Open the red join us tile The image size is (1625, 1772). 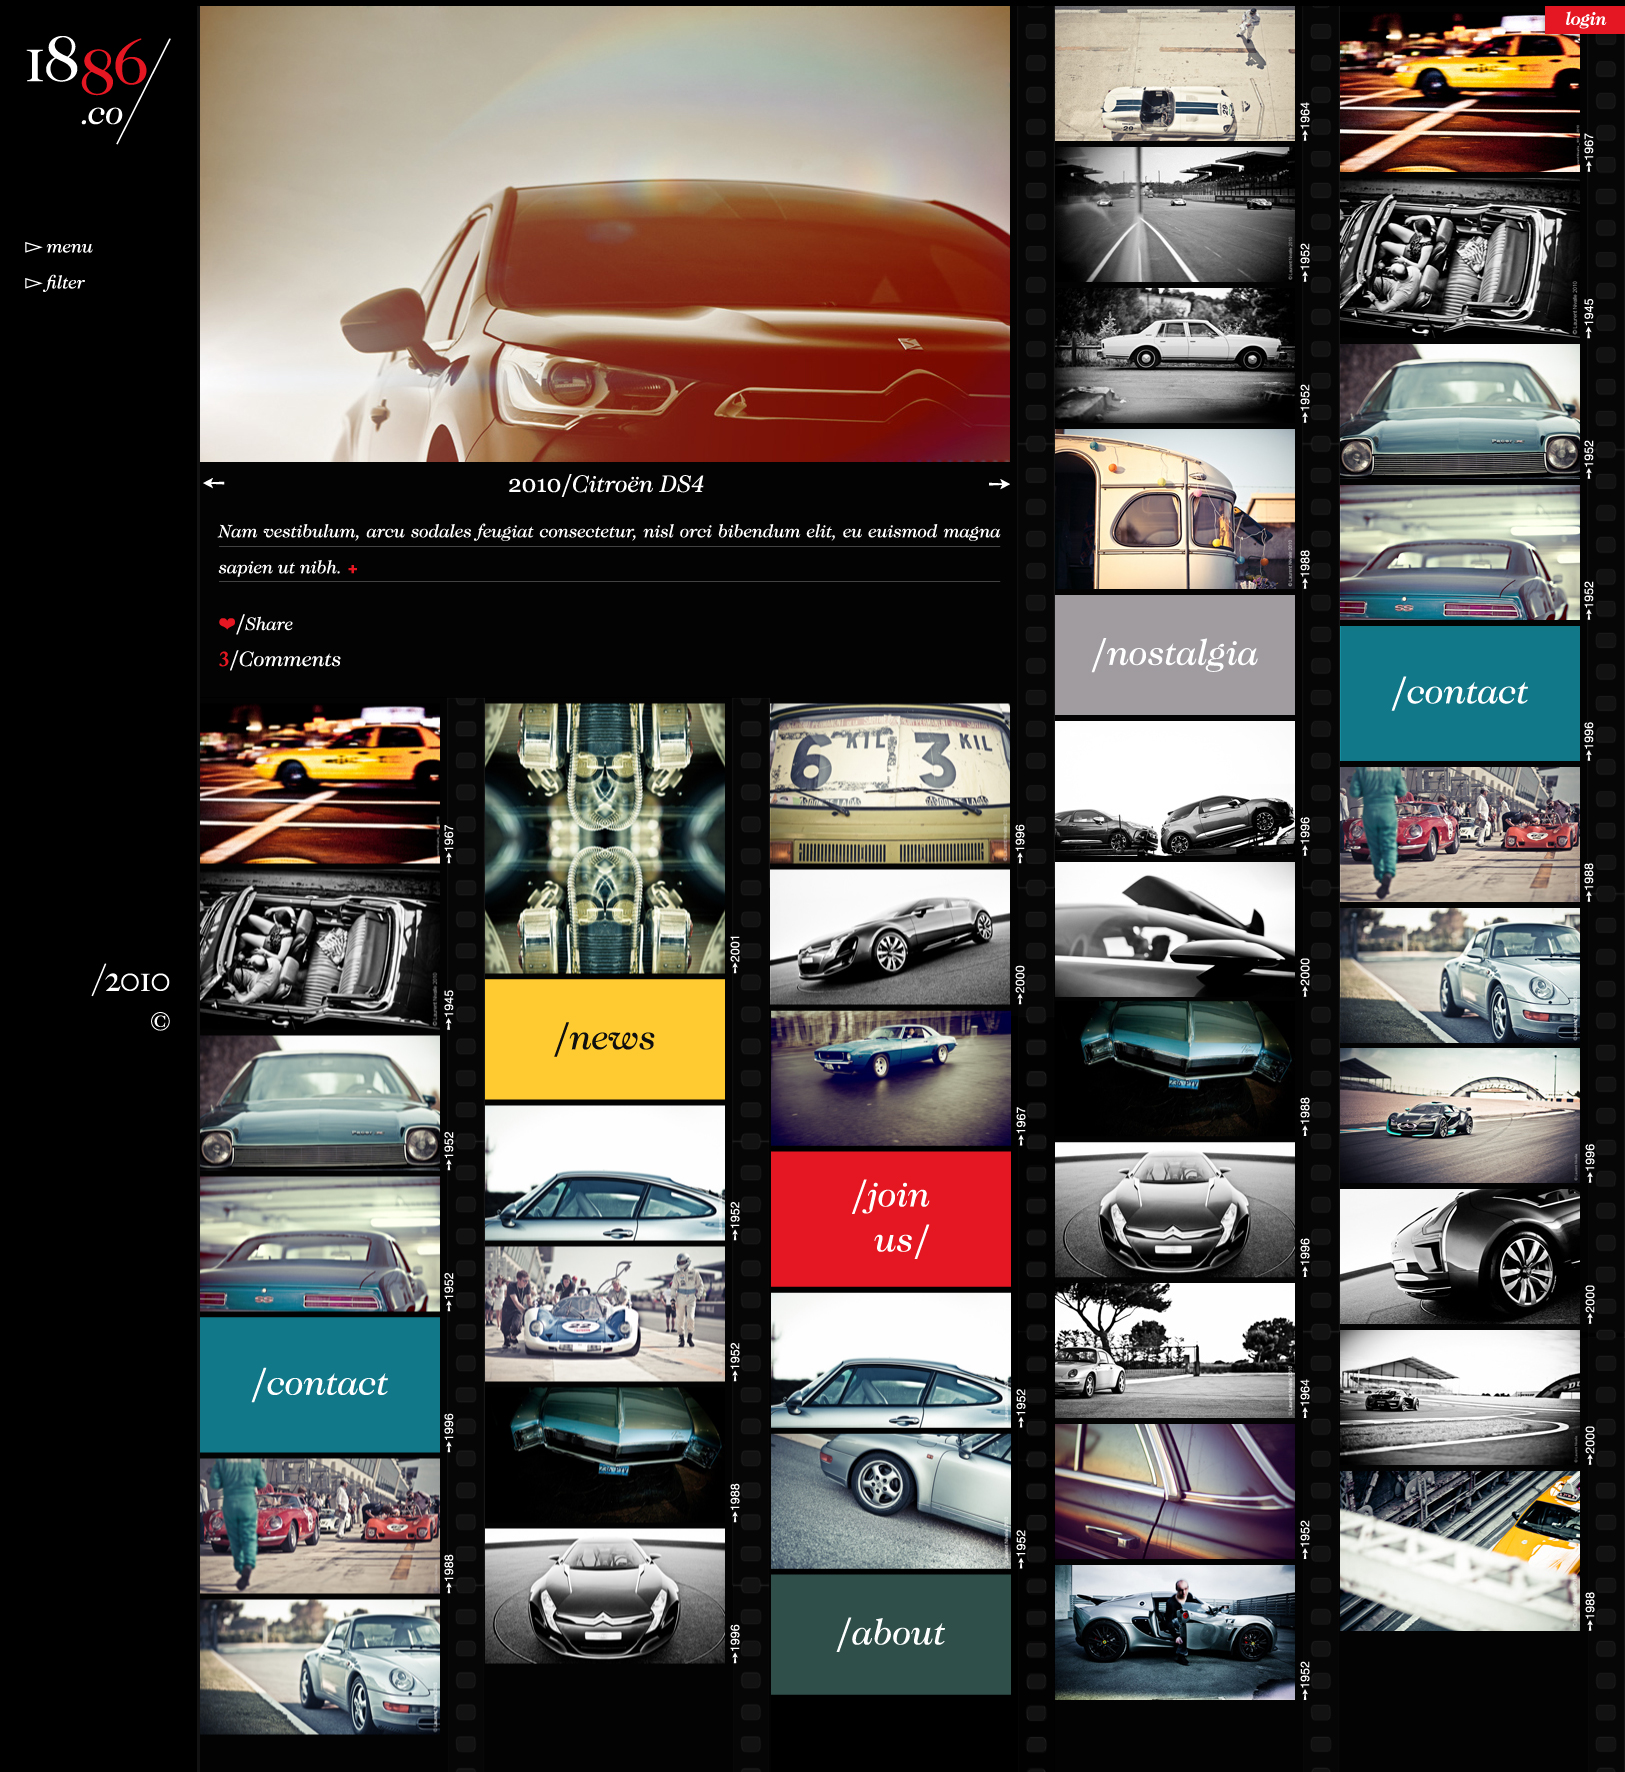(890, 1218)
